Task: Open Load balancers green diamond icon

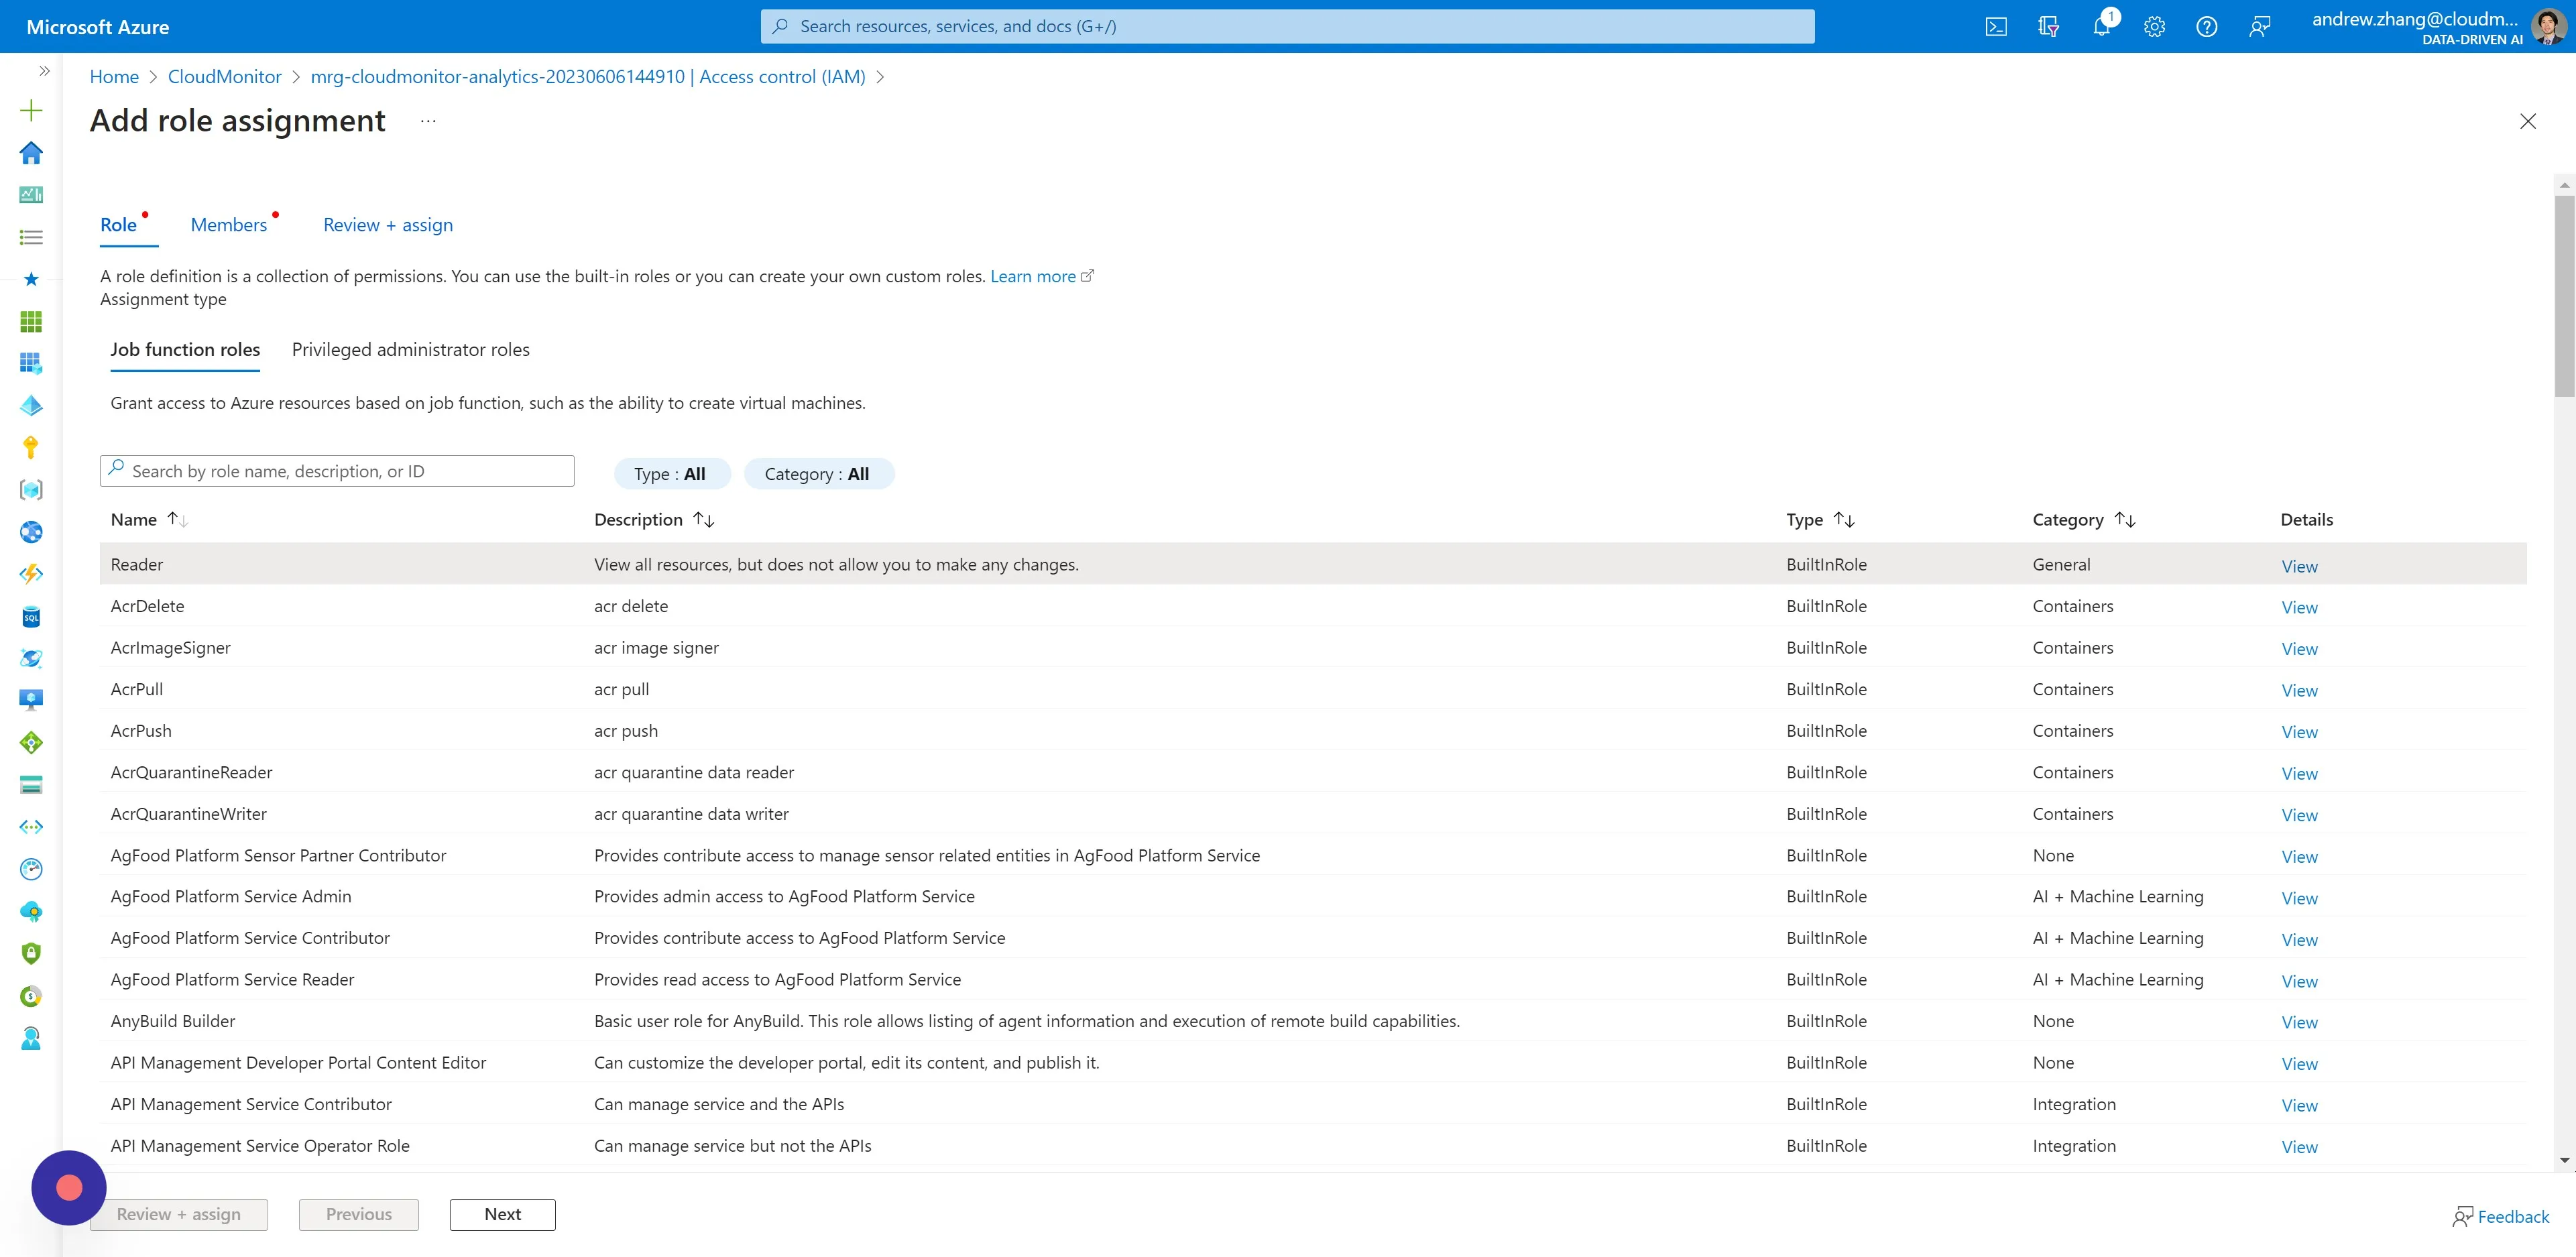Action: coord(31,743)
